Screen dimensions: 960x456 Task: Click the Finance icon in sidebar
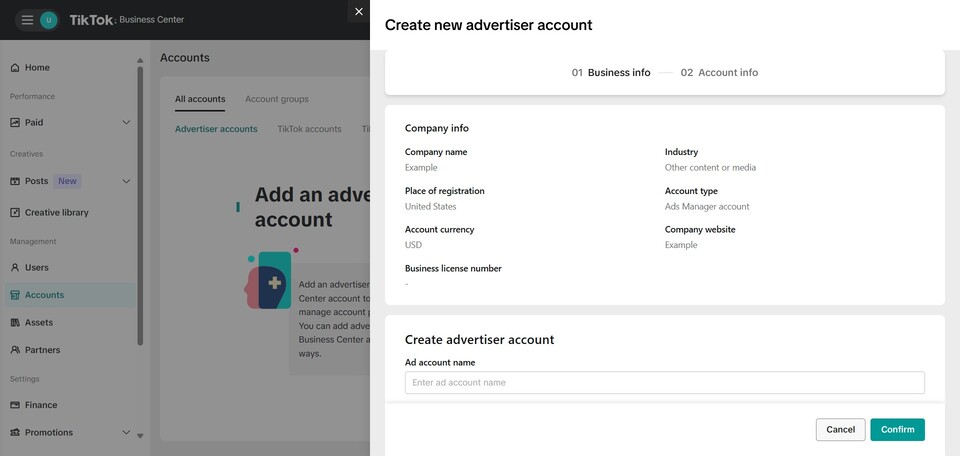tap(15, 405)
